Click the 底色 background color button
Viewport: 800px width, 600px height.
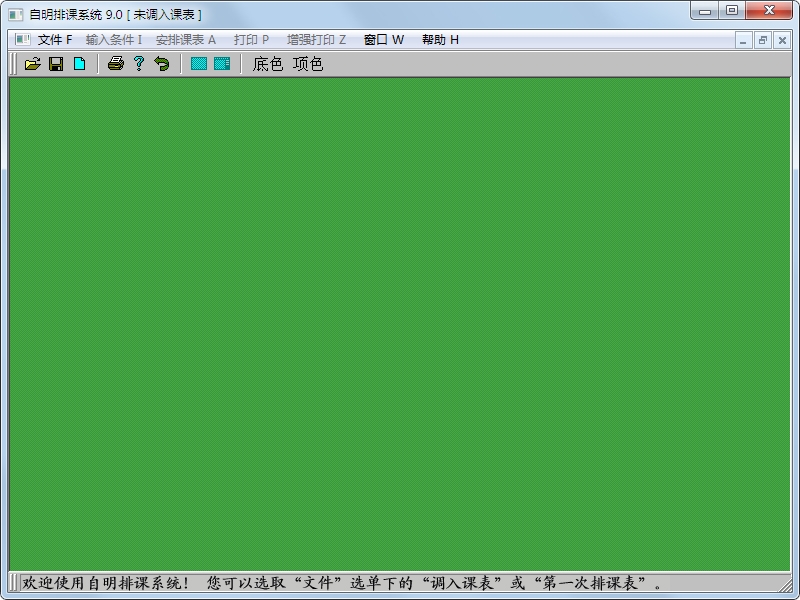(x=267, y=64)
